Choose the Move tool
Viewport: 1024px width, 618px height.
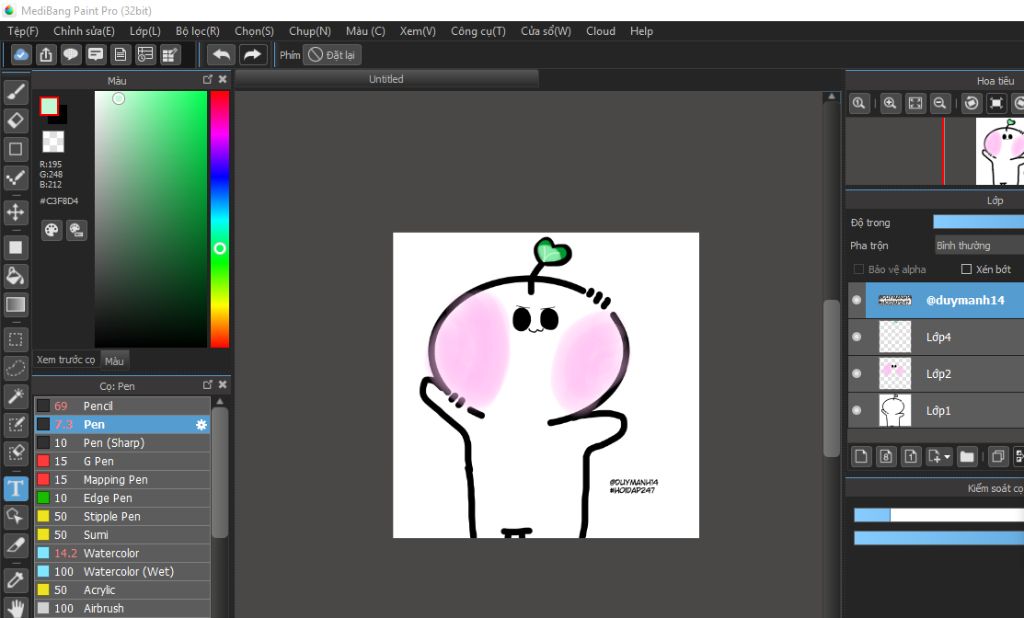(x=16, y=212)
